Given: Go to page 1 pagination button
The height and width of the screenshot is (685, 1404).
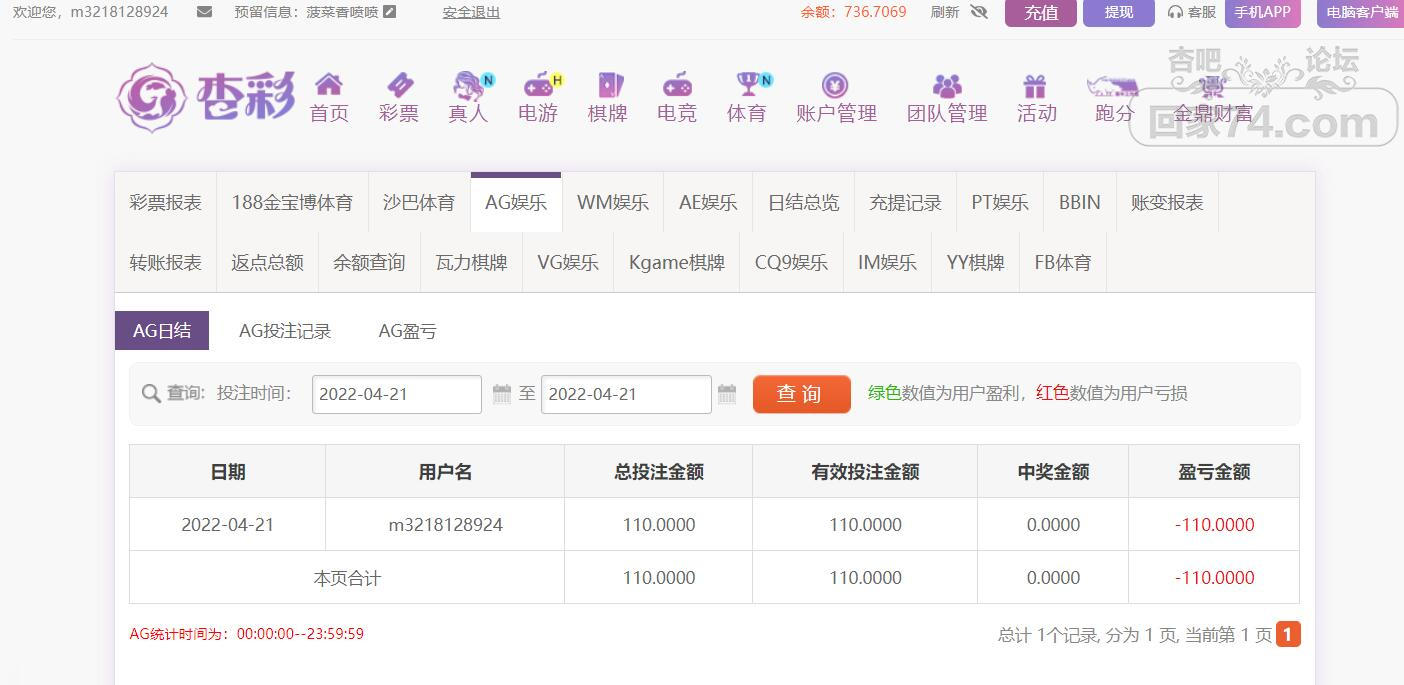Looking at the screenshot, I should coord(1288,634).
